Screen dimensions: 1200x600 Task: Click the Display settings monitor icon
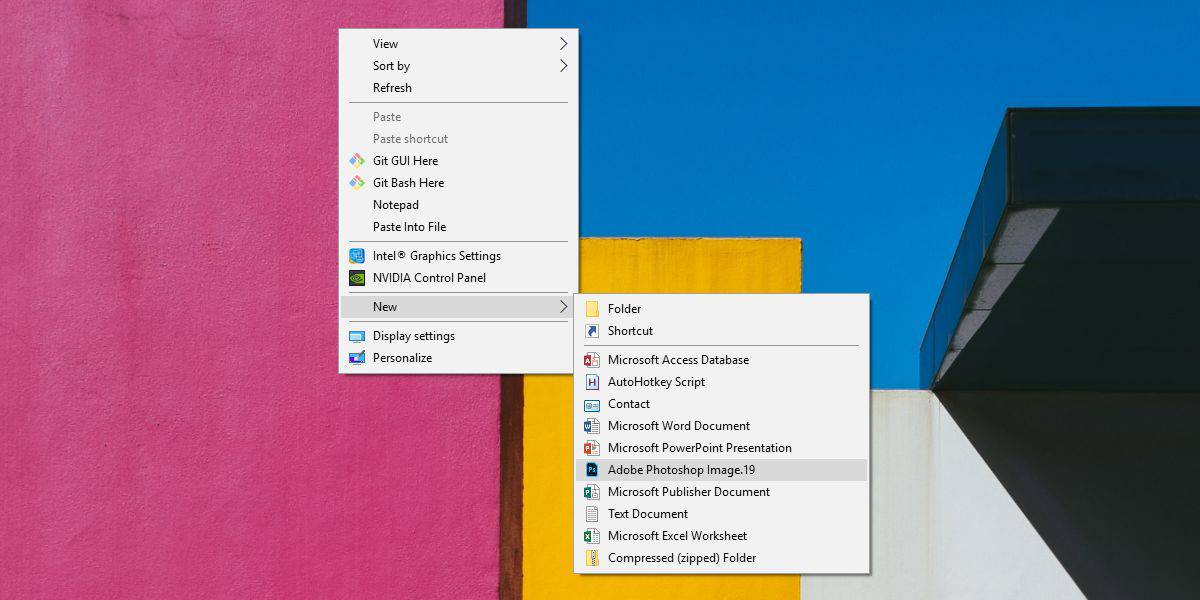(357, 336)
